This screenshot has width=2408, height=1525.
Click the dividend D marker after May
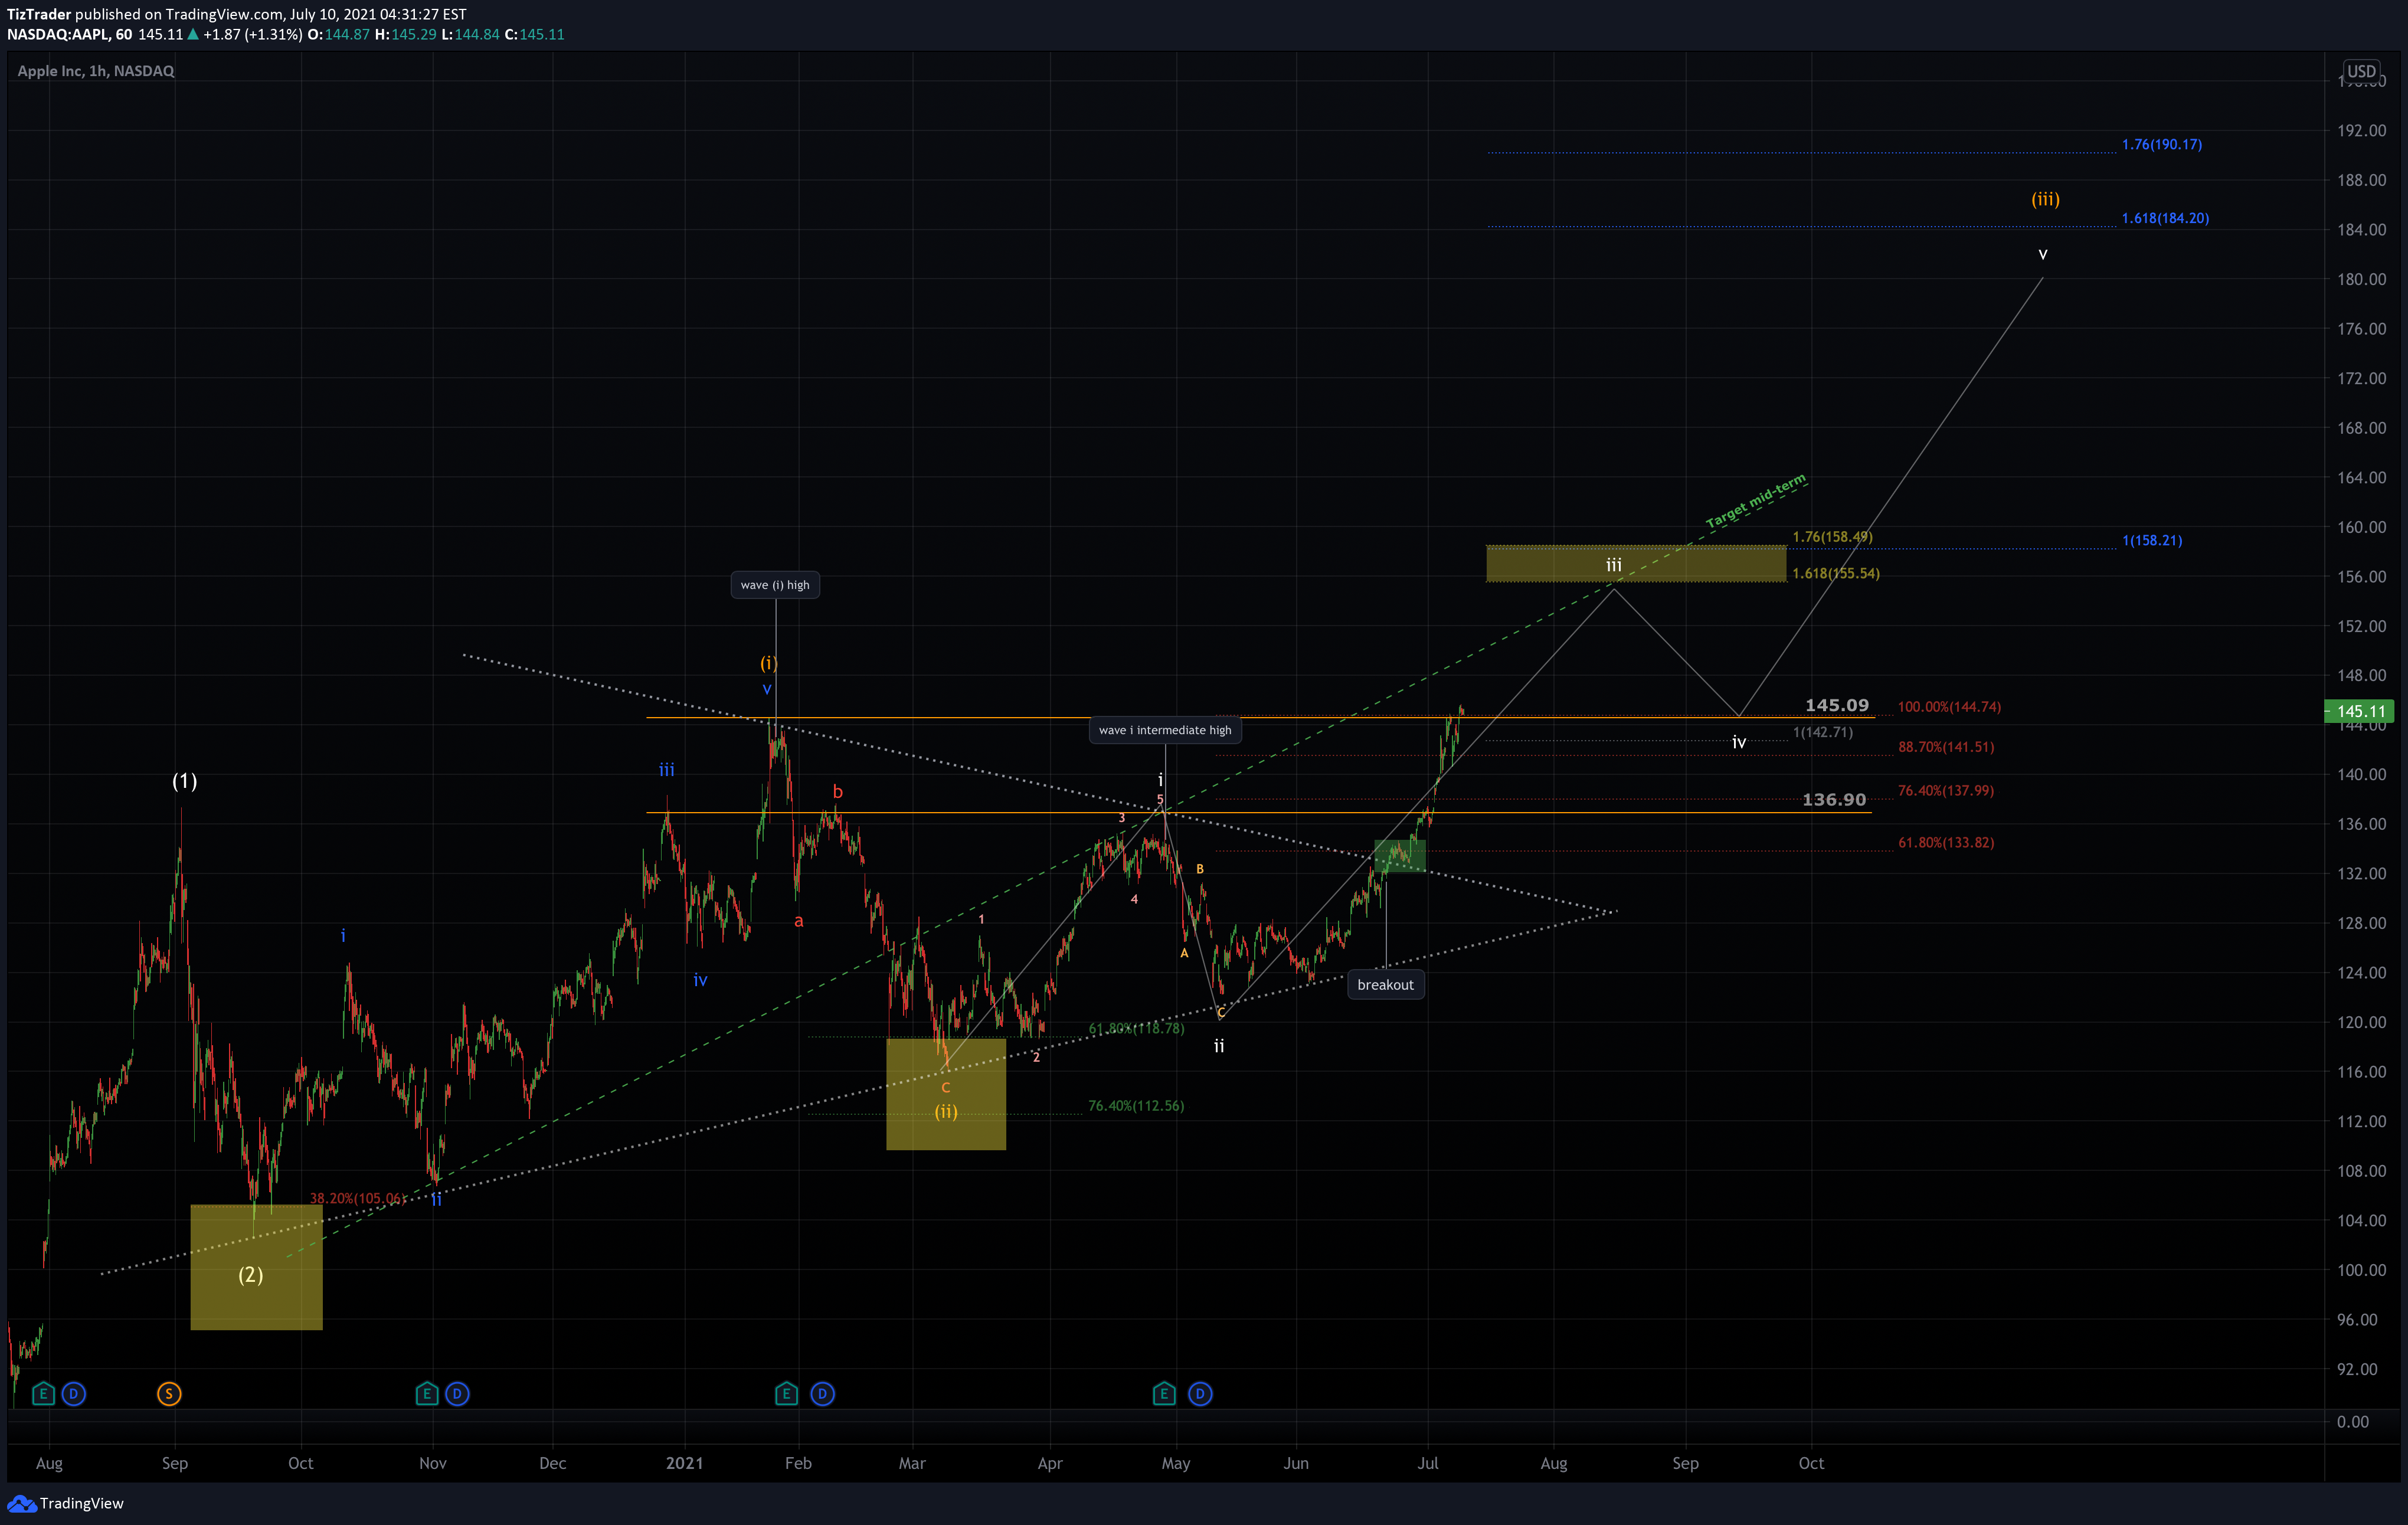pyautogui.click(x=1200, y=1393)
